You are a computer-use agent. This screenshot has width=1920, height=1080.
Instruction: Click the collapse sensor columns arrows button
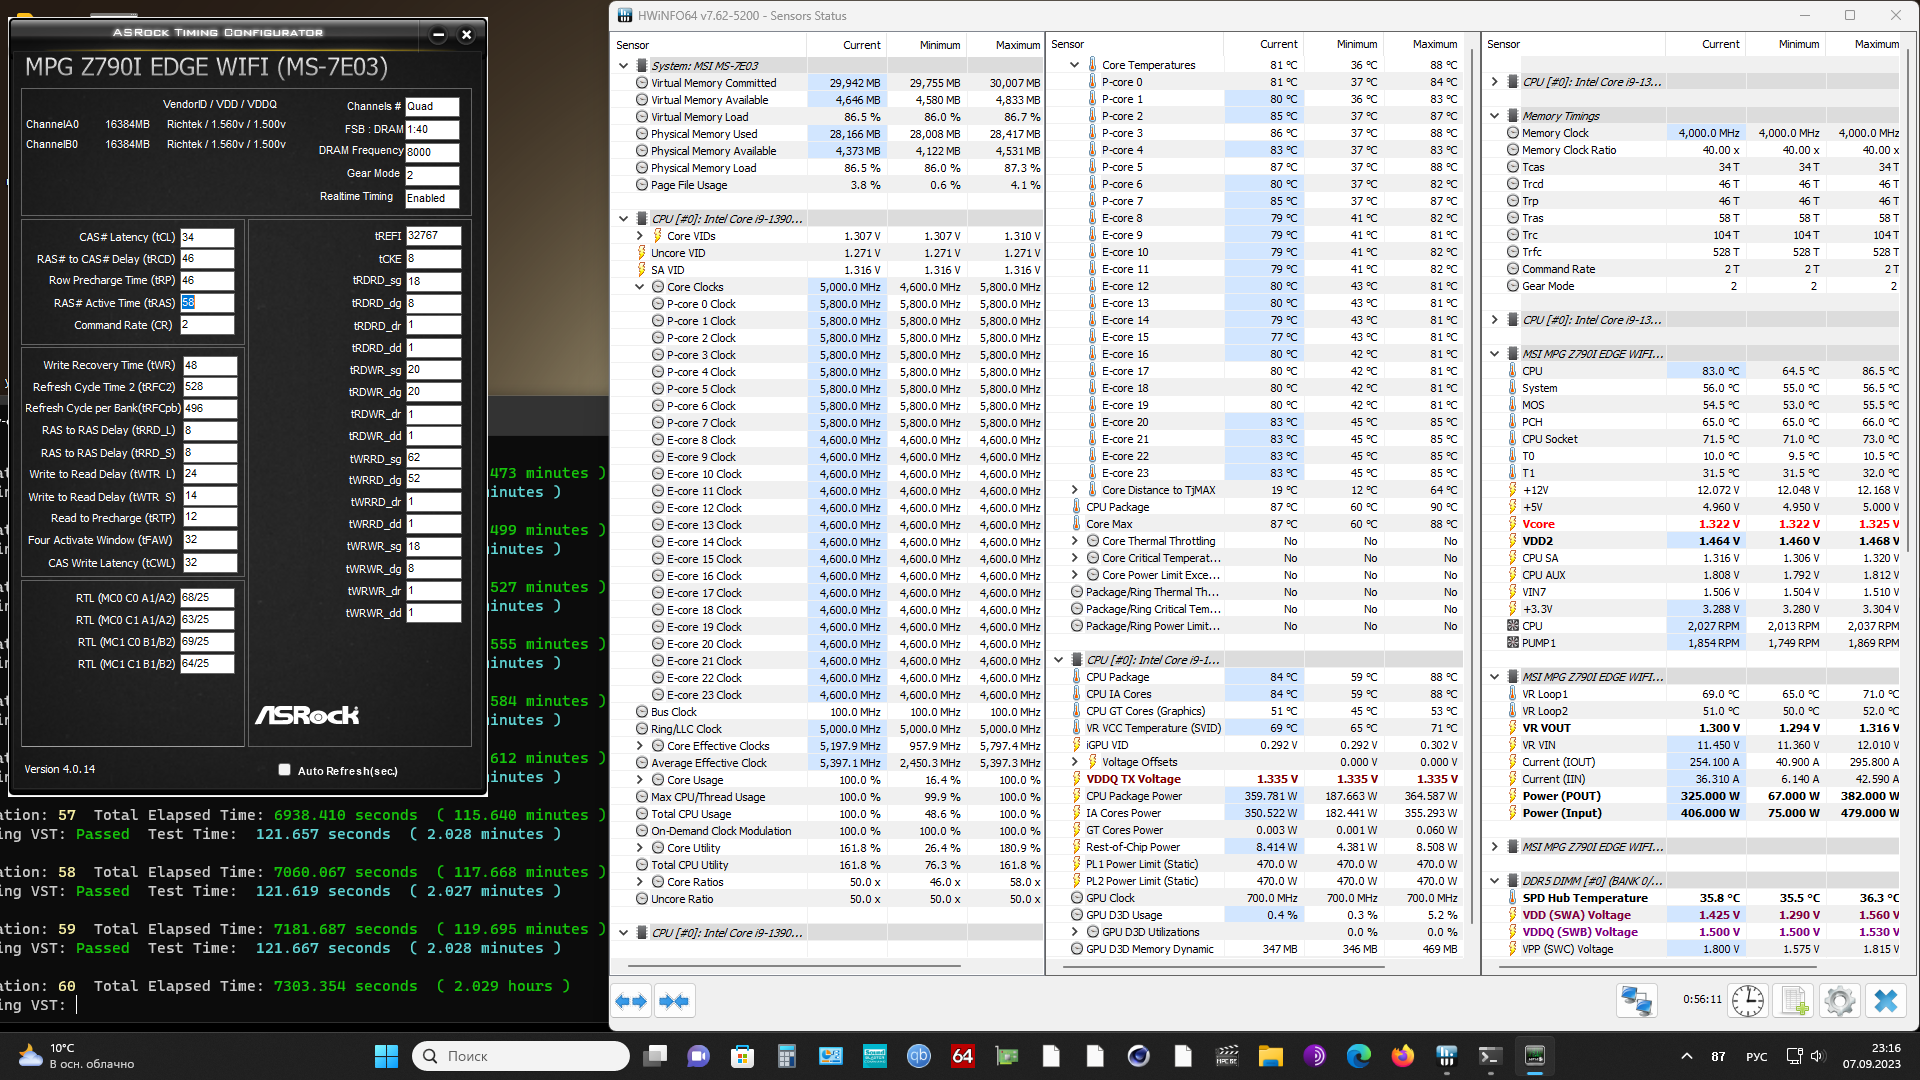pyautogui.click(x=675, y=1001)
